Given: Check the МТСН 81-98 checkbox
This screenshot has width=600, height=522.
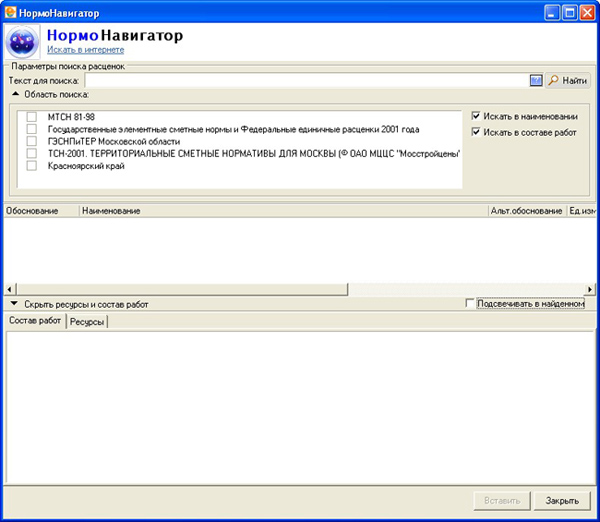Looking at the screenshot, I should (32, 117).
